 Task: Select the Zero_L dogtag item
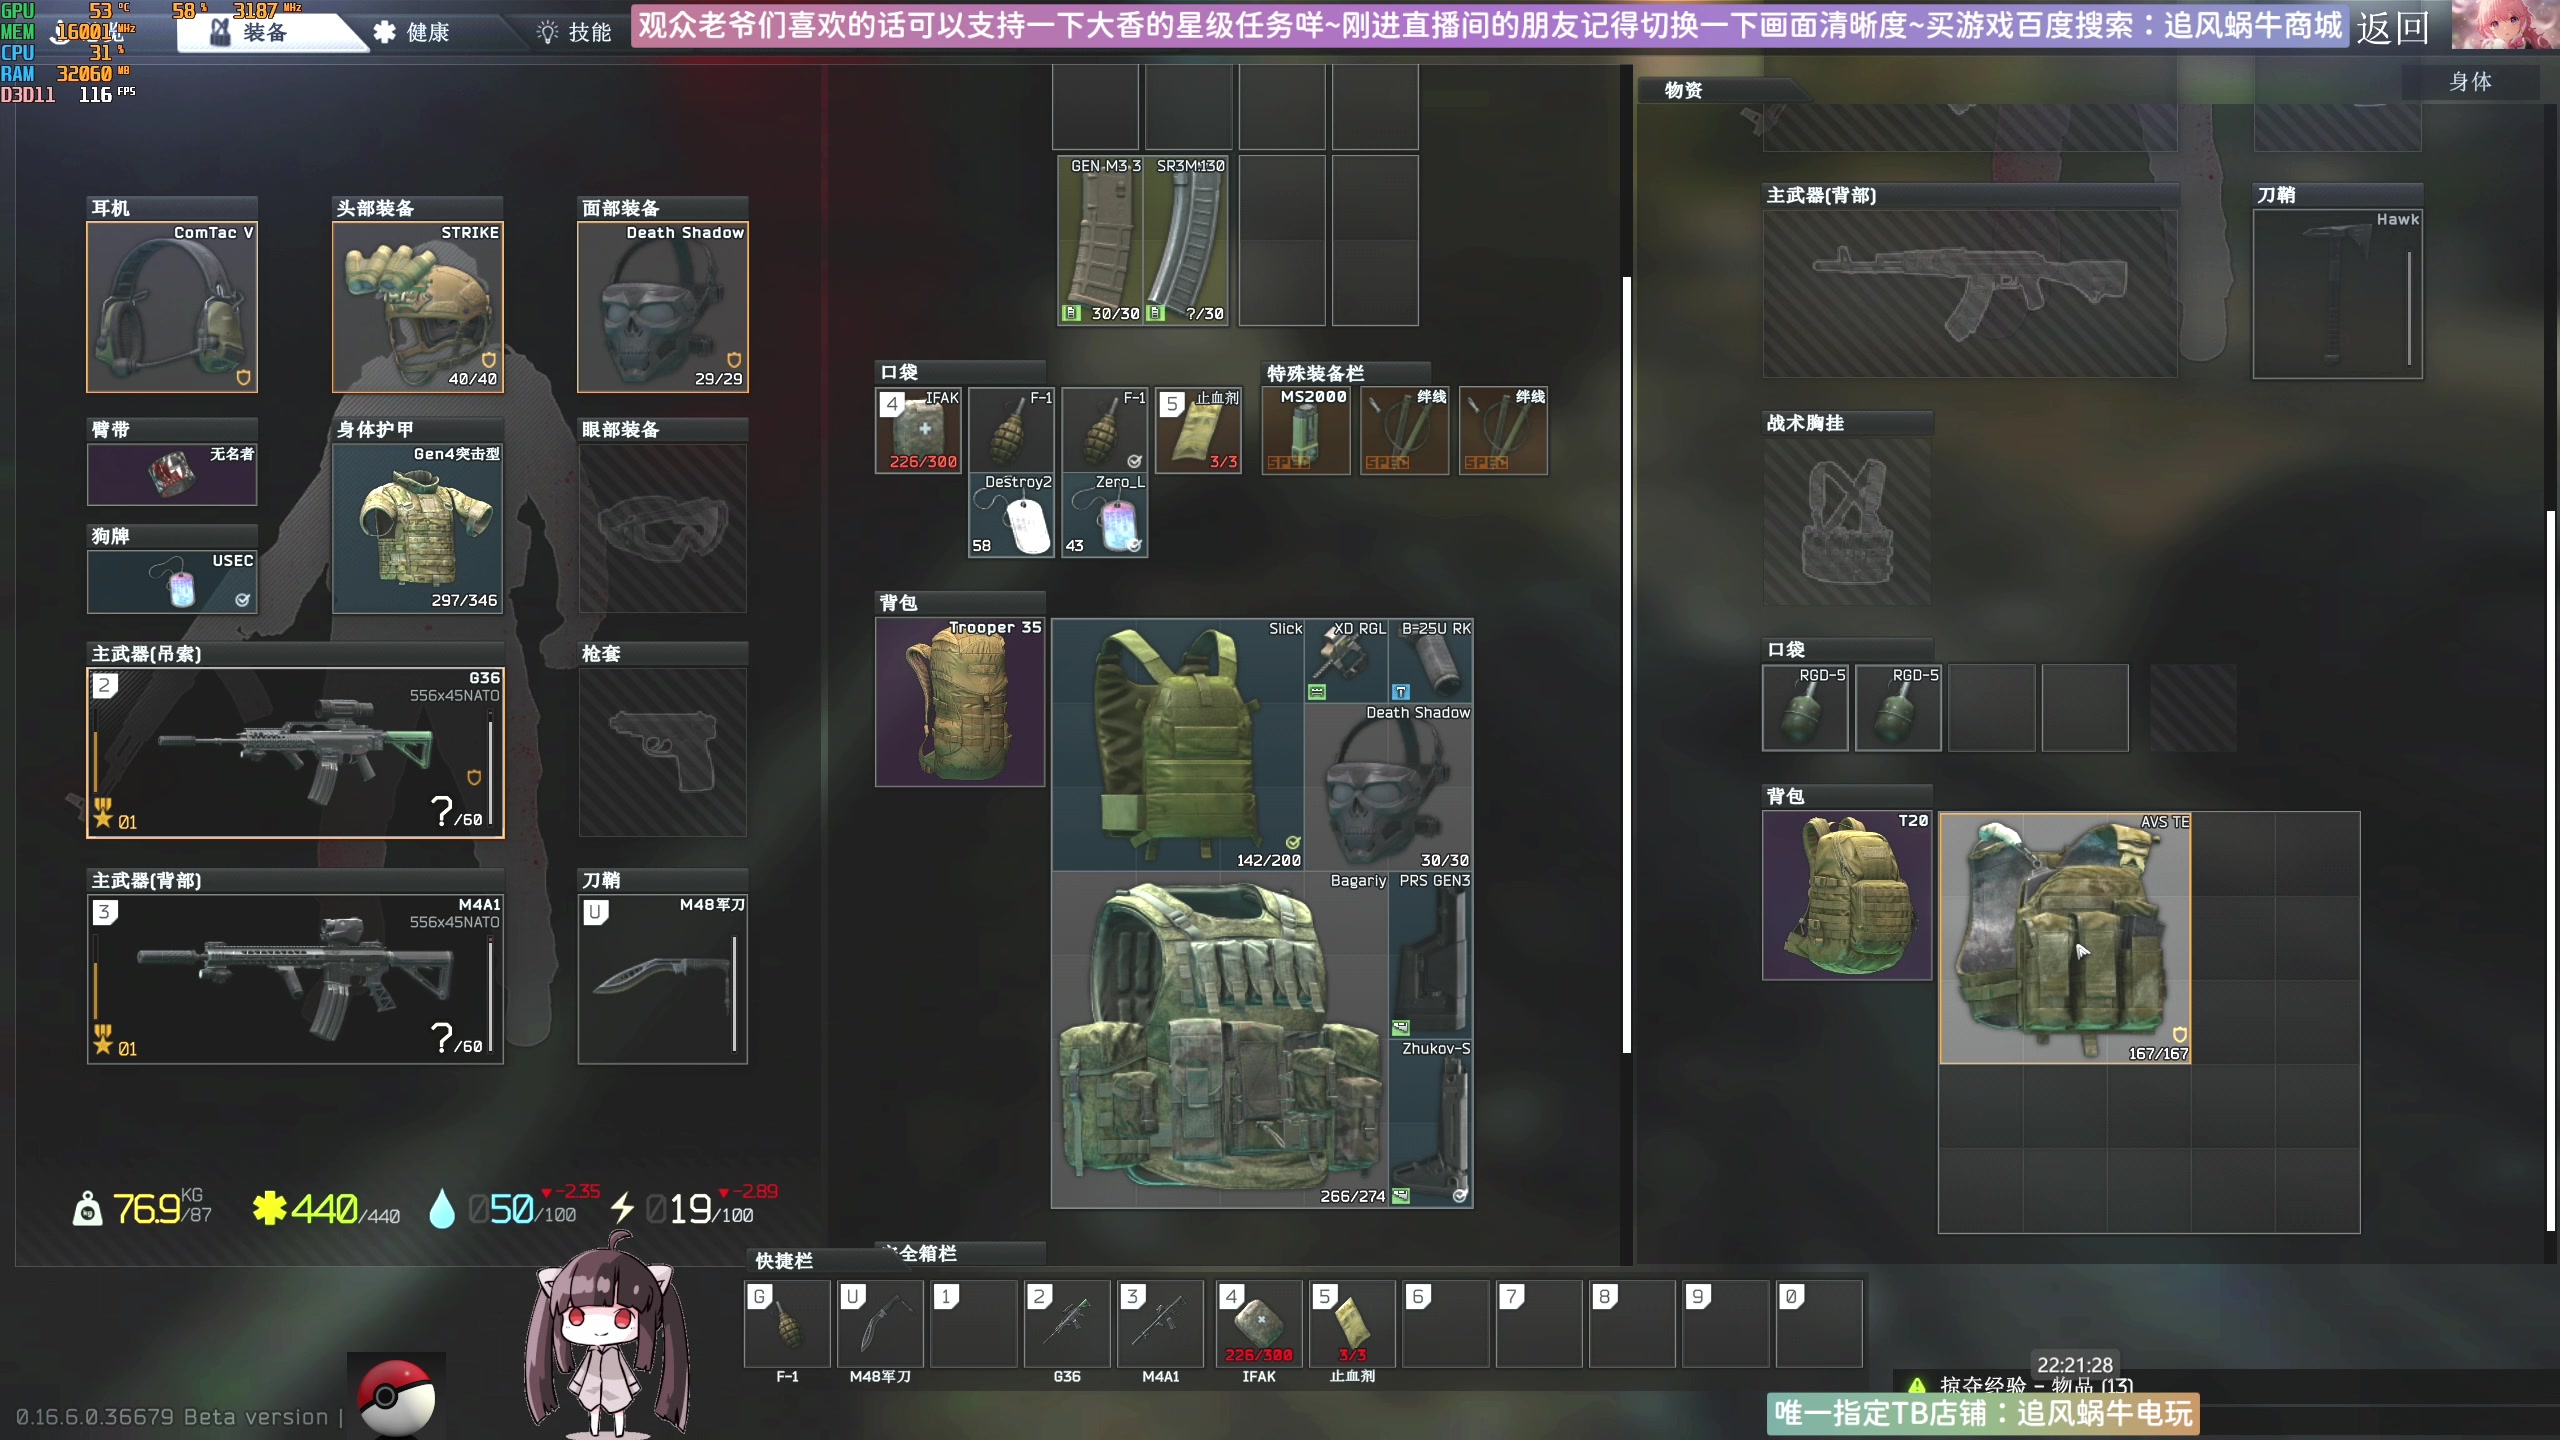coord(1104,515)
